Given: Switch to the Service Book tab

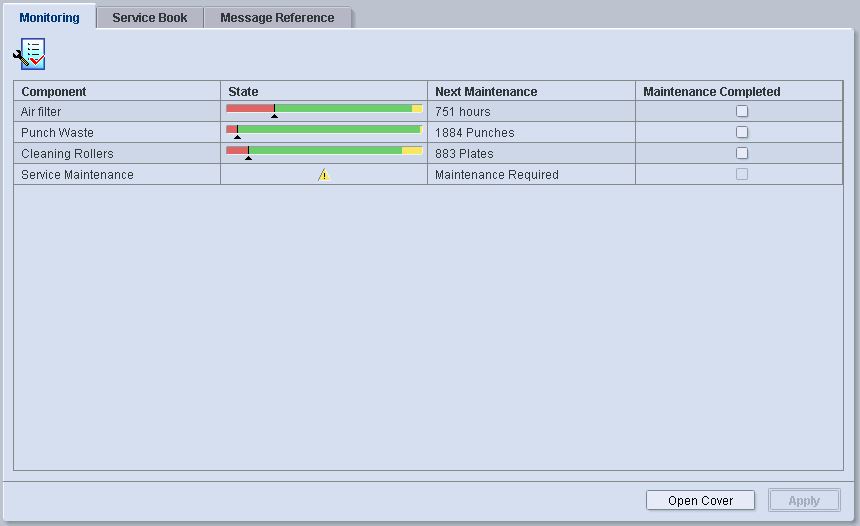Looking at the screenshot, I should point(149,18).
